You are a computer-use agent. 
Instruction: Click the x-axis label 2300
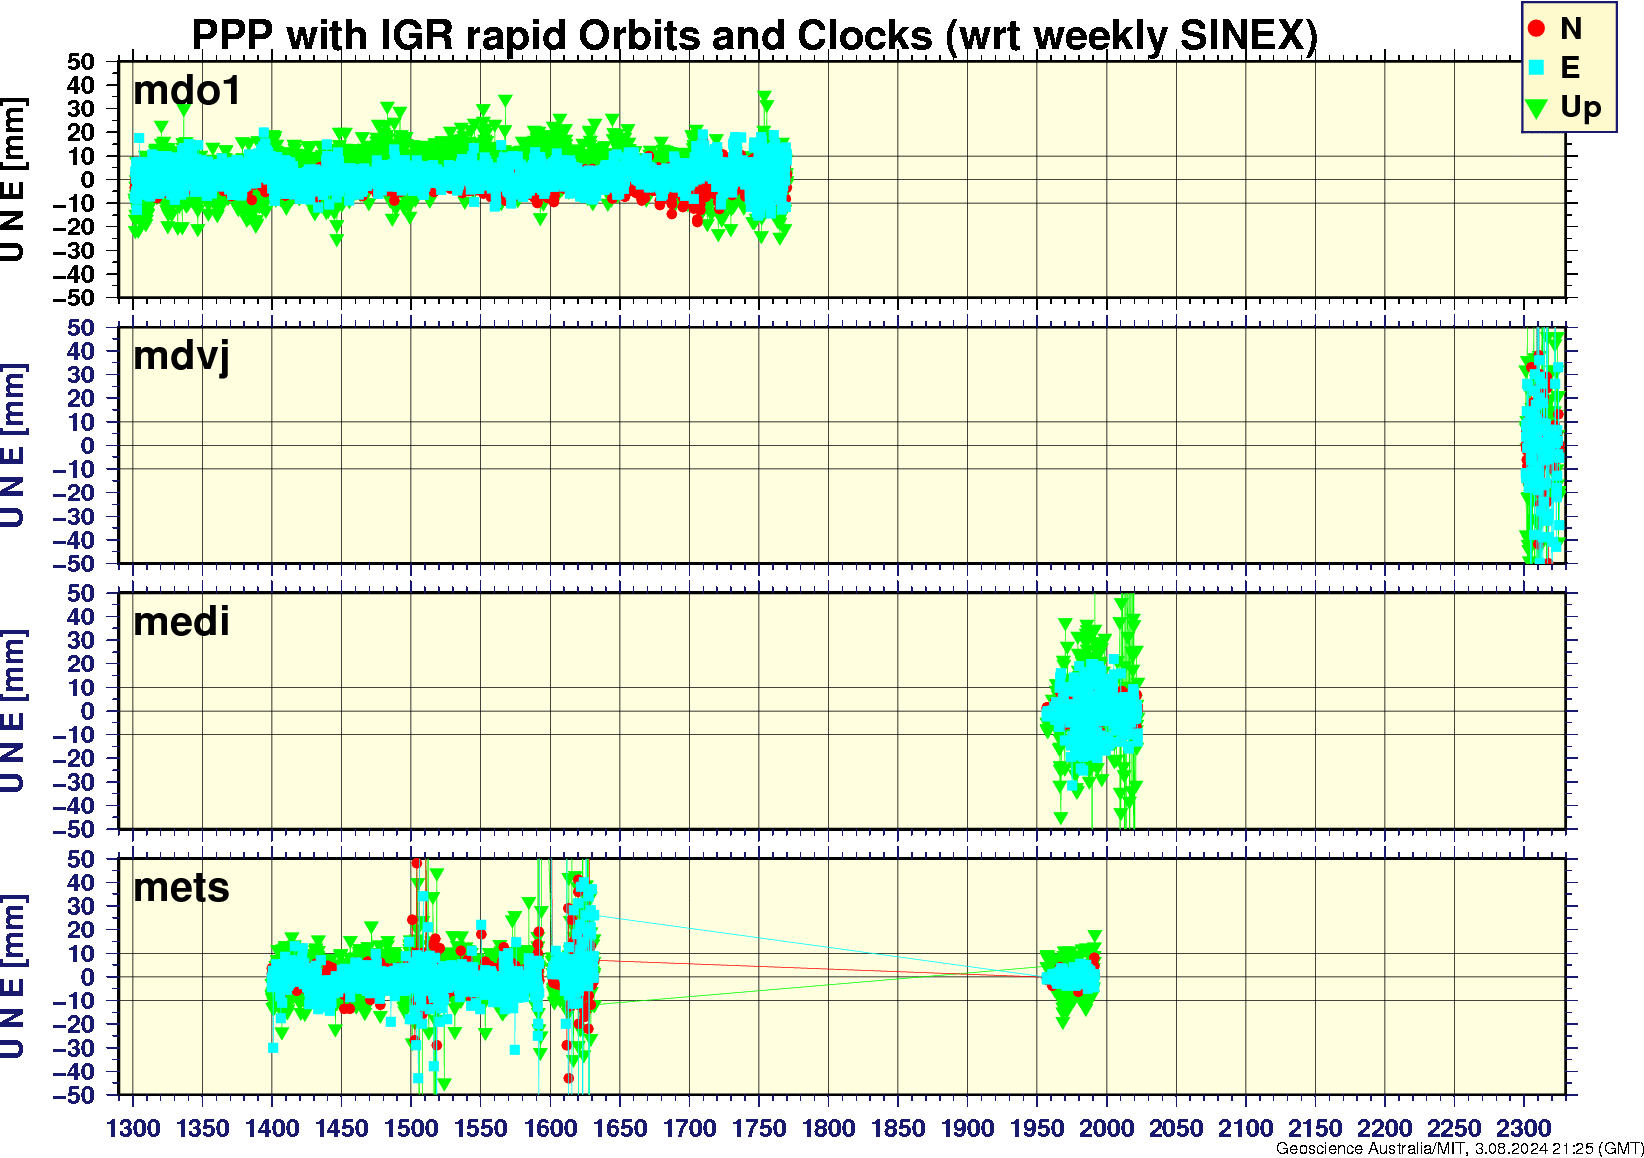pyautogui.click(x=1523, y=1128)
